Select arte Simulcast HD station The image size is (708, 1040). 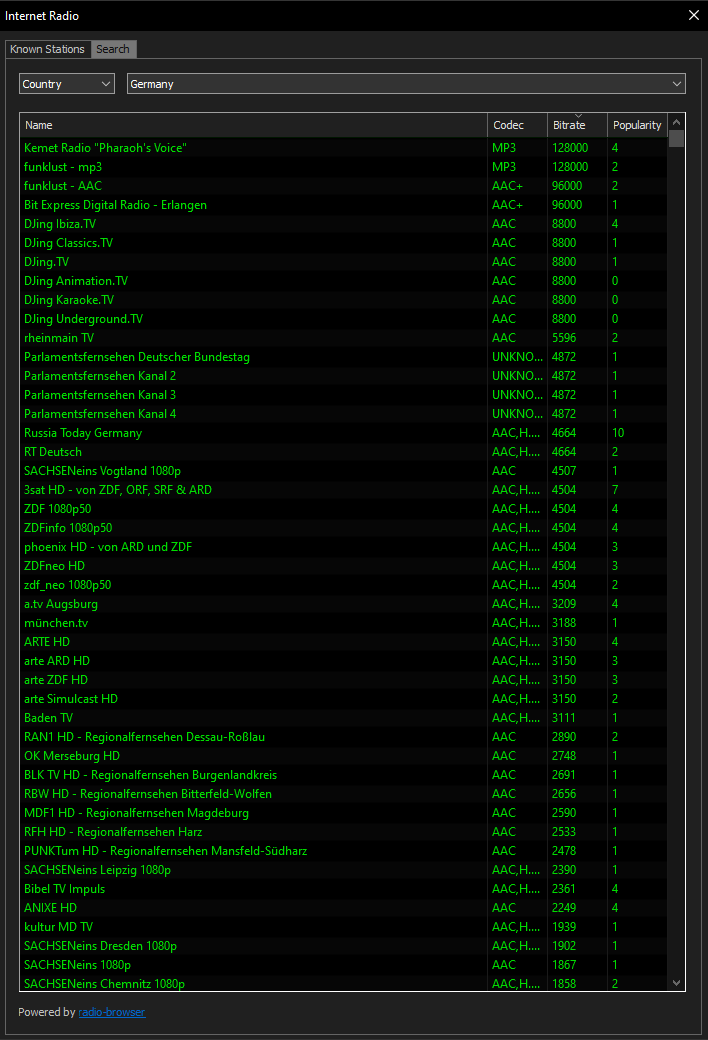343,699
